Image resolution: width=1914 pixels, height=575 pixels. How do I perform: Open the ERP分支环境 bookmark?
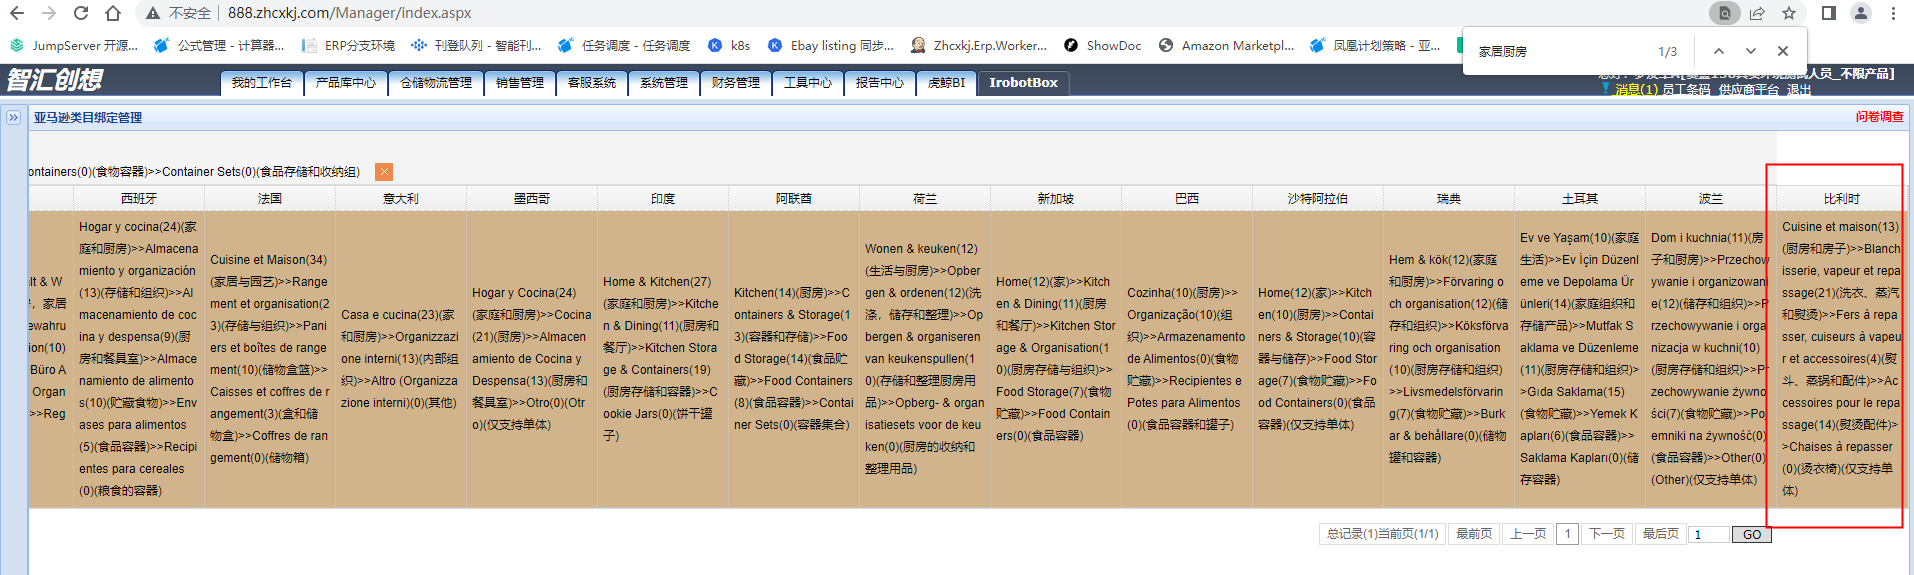pyautogui.click(x=349, y=45)
